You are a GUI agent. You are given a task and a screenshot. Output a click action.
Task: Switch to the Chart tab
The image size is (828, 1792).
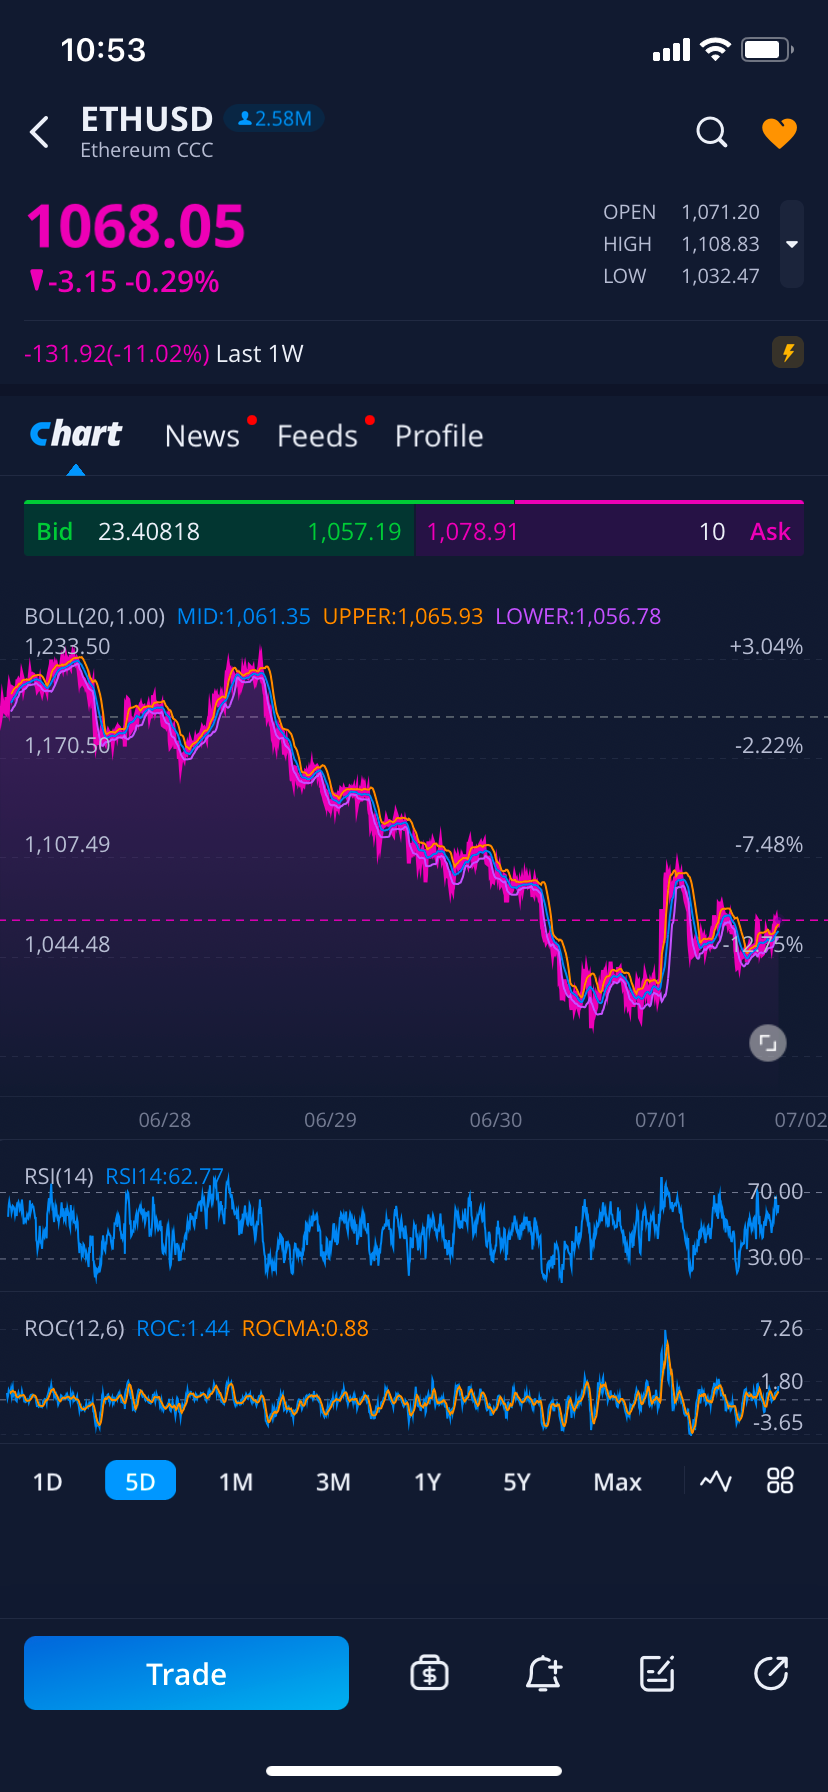click(76, 434)
